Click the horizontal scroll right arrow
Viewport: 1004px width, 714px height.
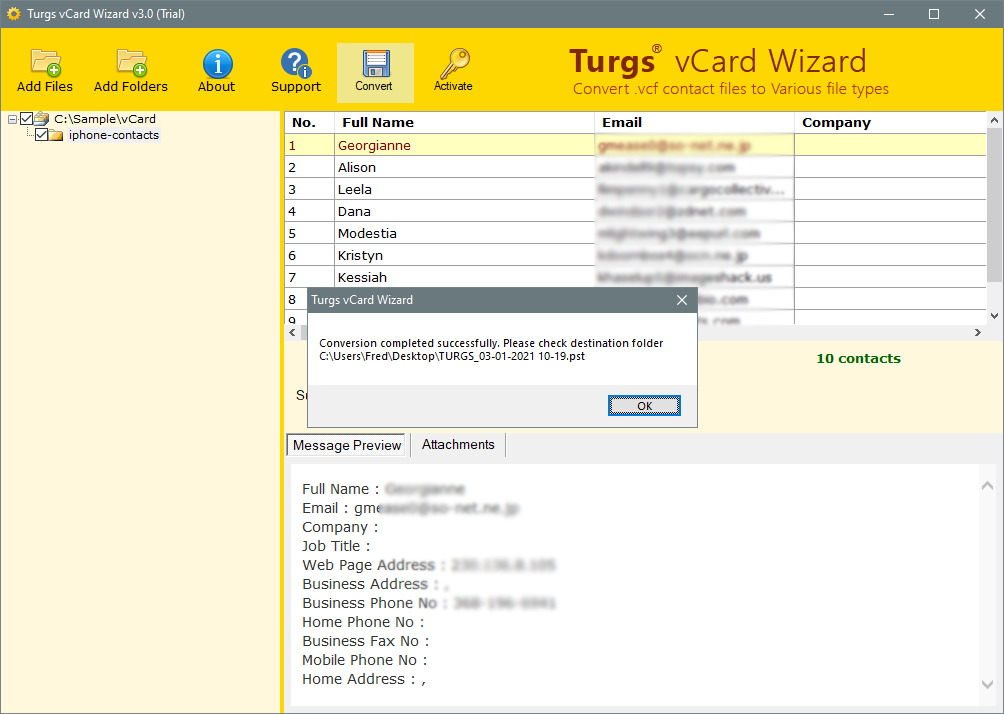978,332
